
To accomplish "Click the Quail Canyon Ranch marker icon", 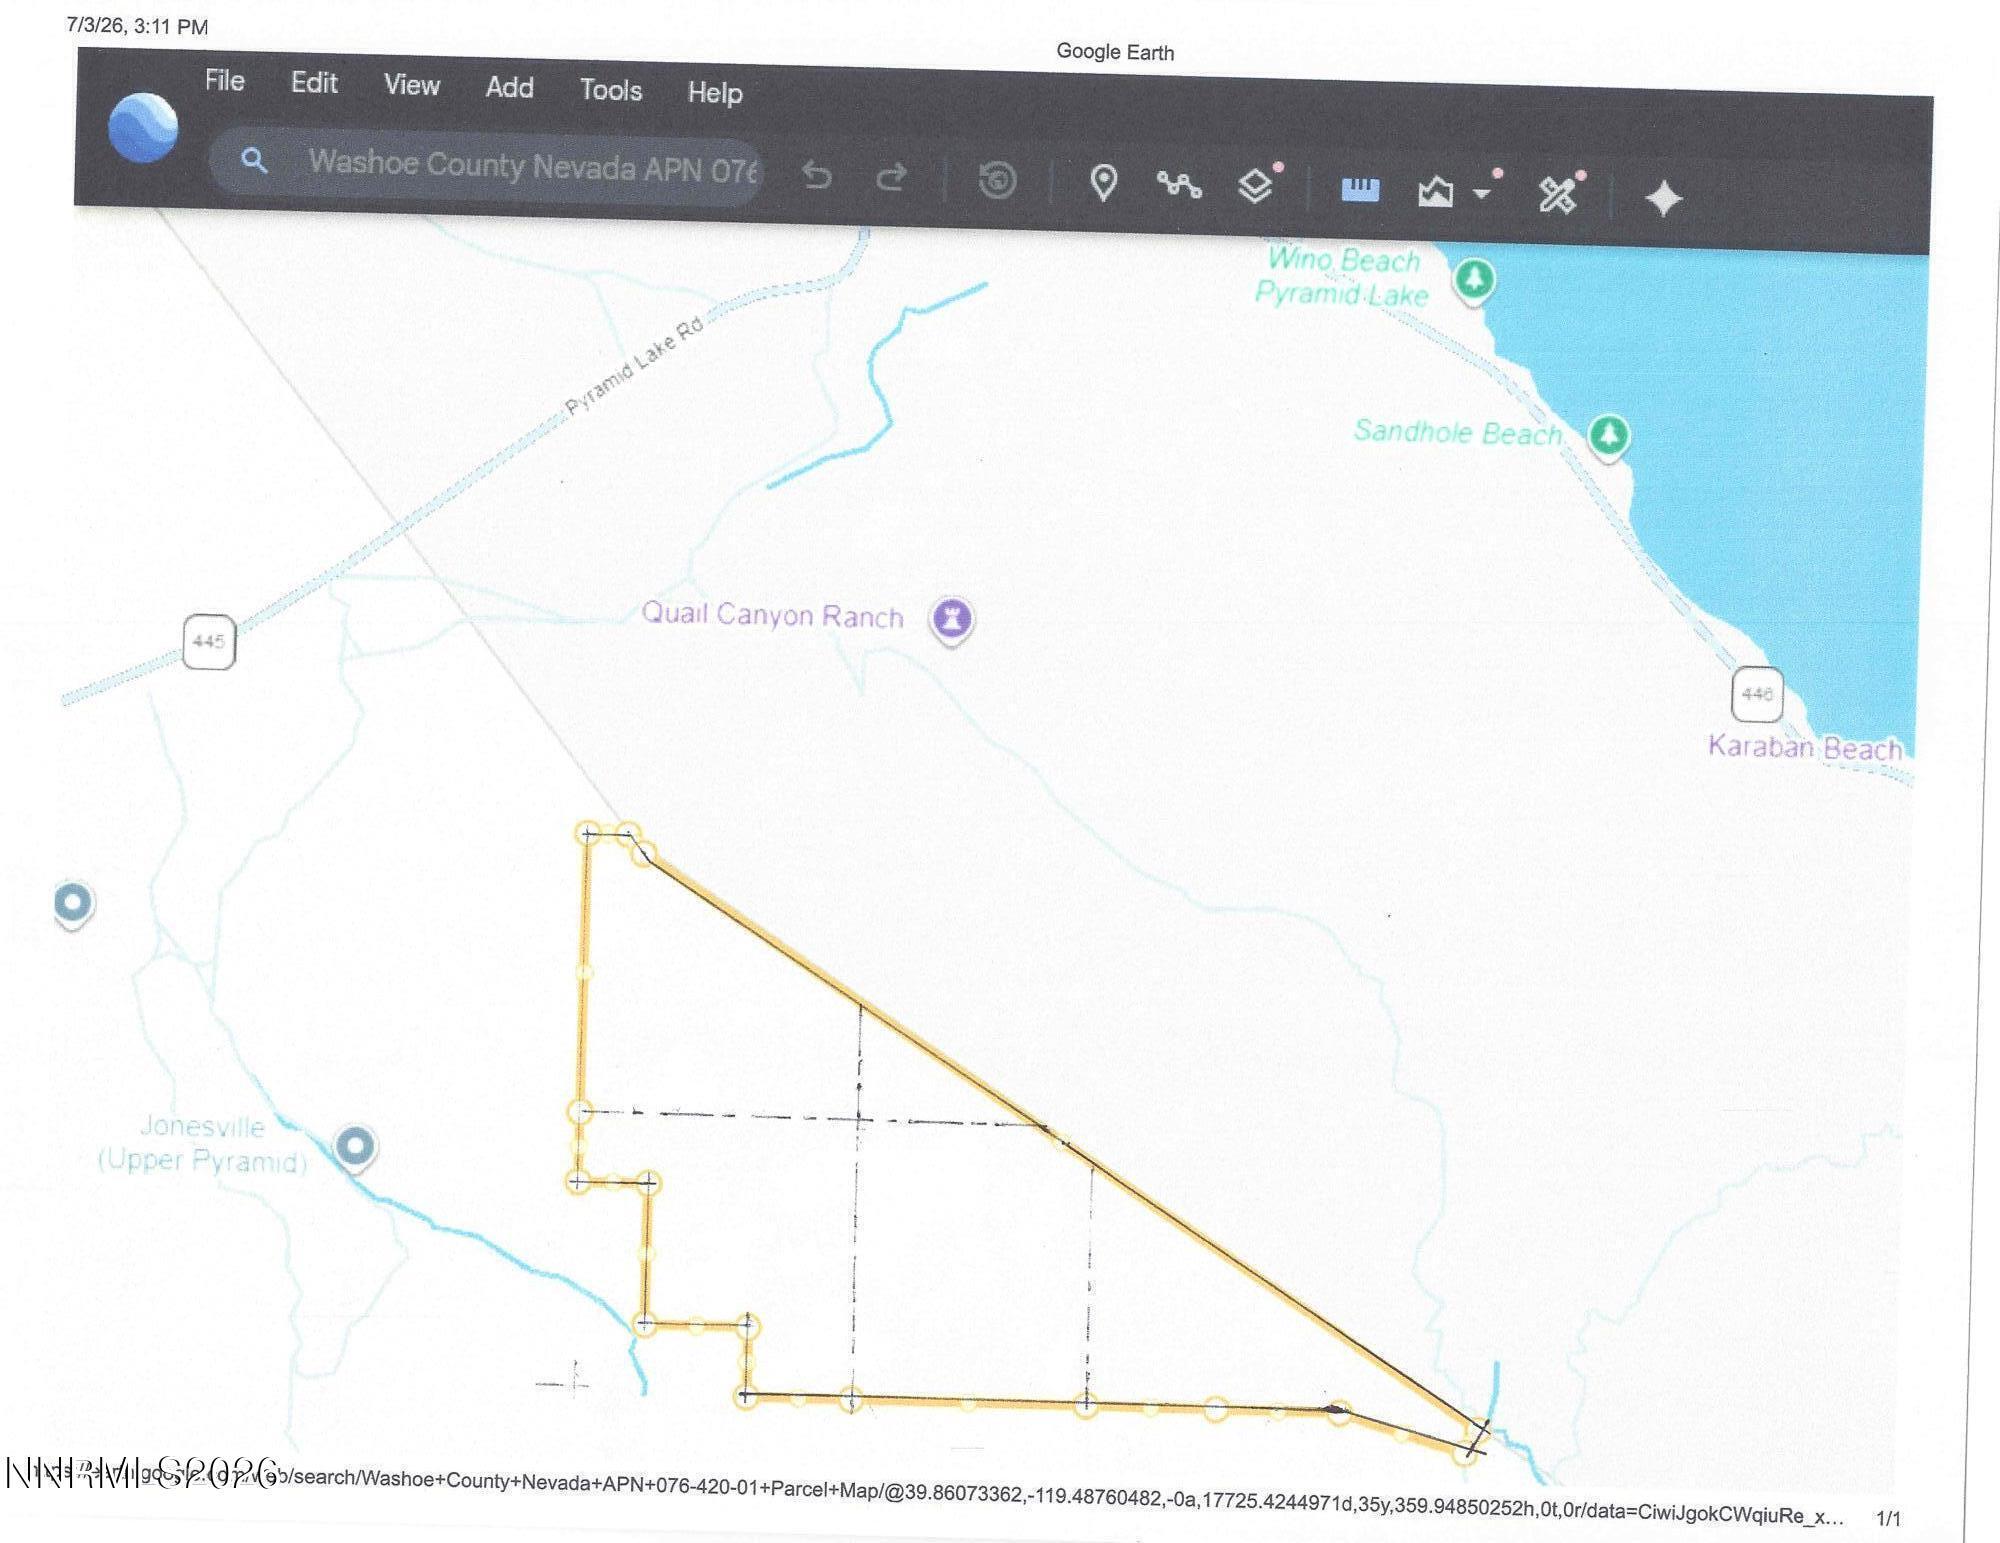I will [x=952, y=620].
